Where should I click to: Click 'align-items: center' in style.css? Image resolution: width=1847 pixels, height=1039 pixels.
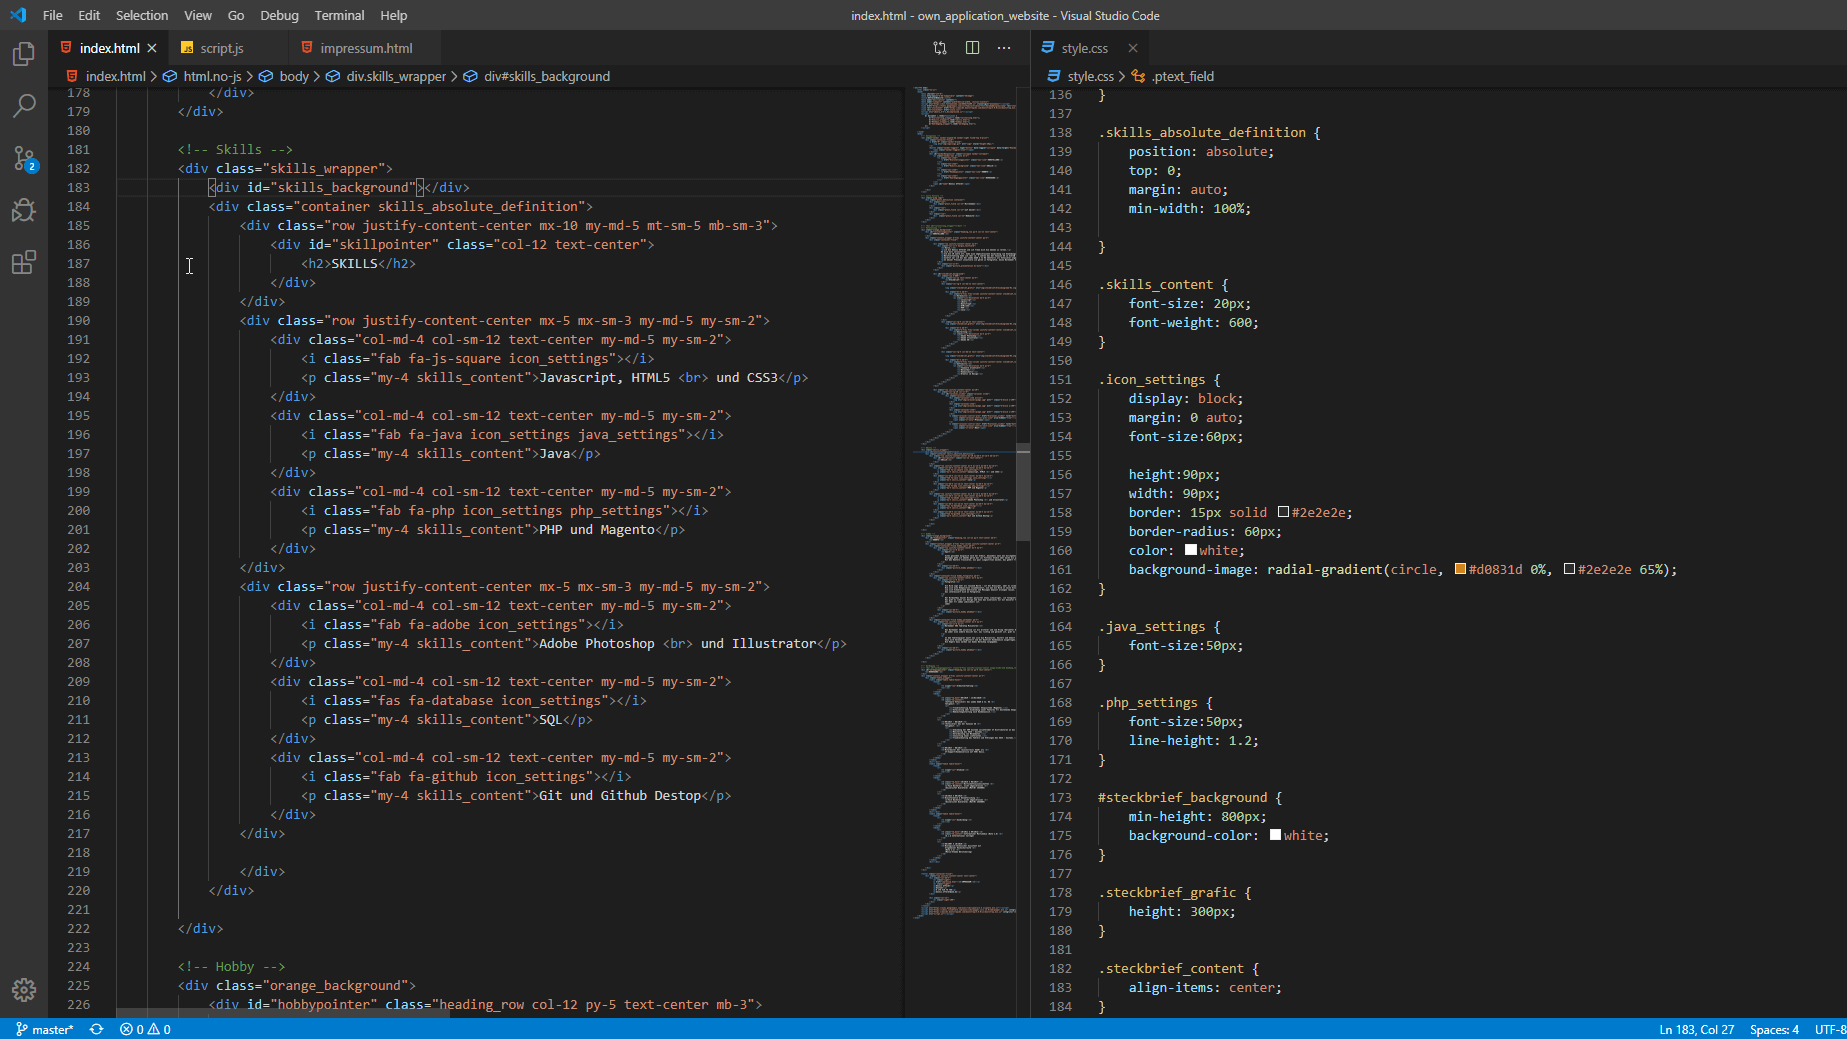[1202, 987]
